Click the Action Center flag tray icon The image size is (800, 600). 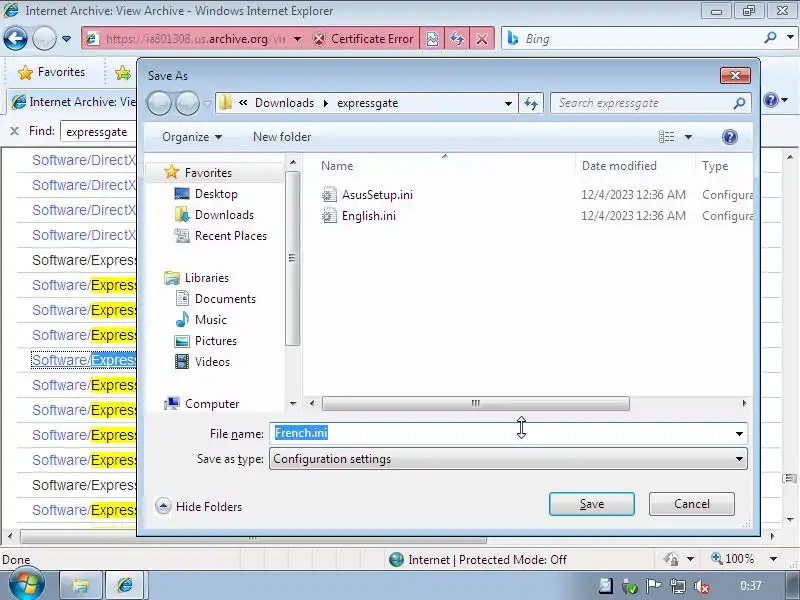pyautogui.click(x=653, y=586)
